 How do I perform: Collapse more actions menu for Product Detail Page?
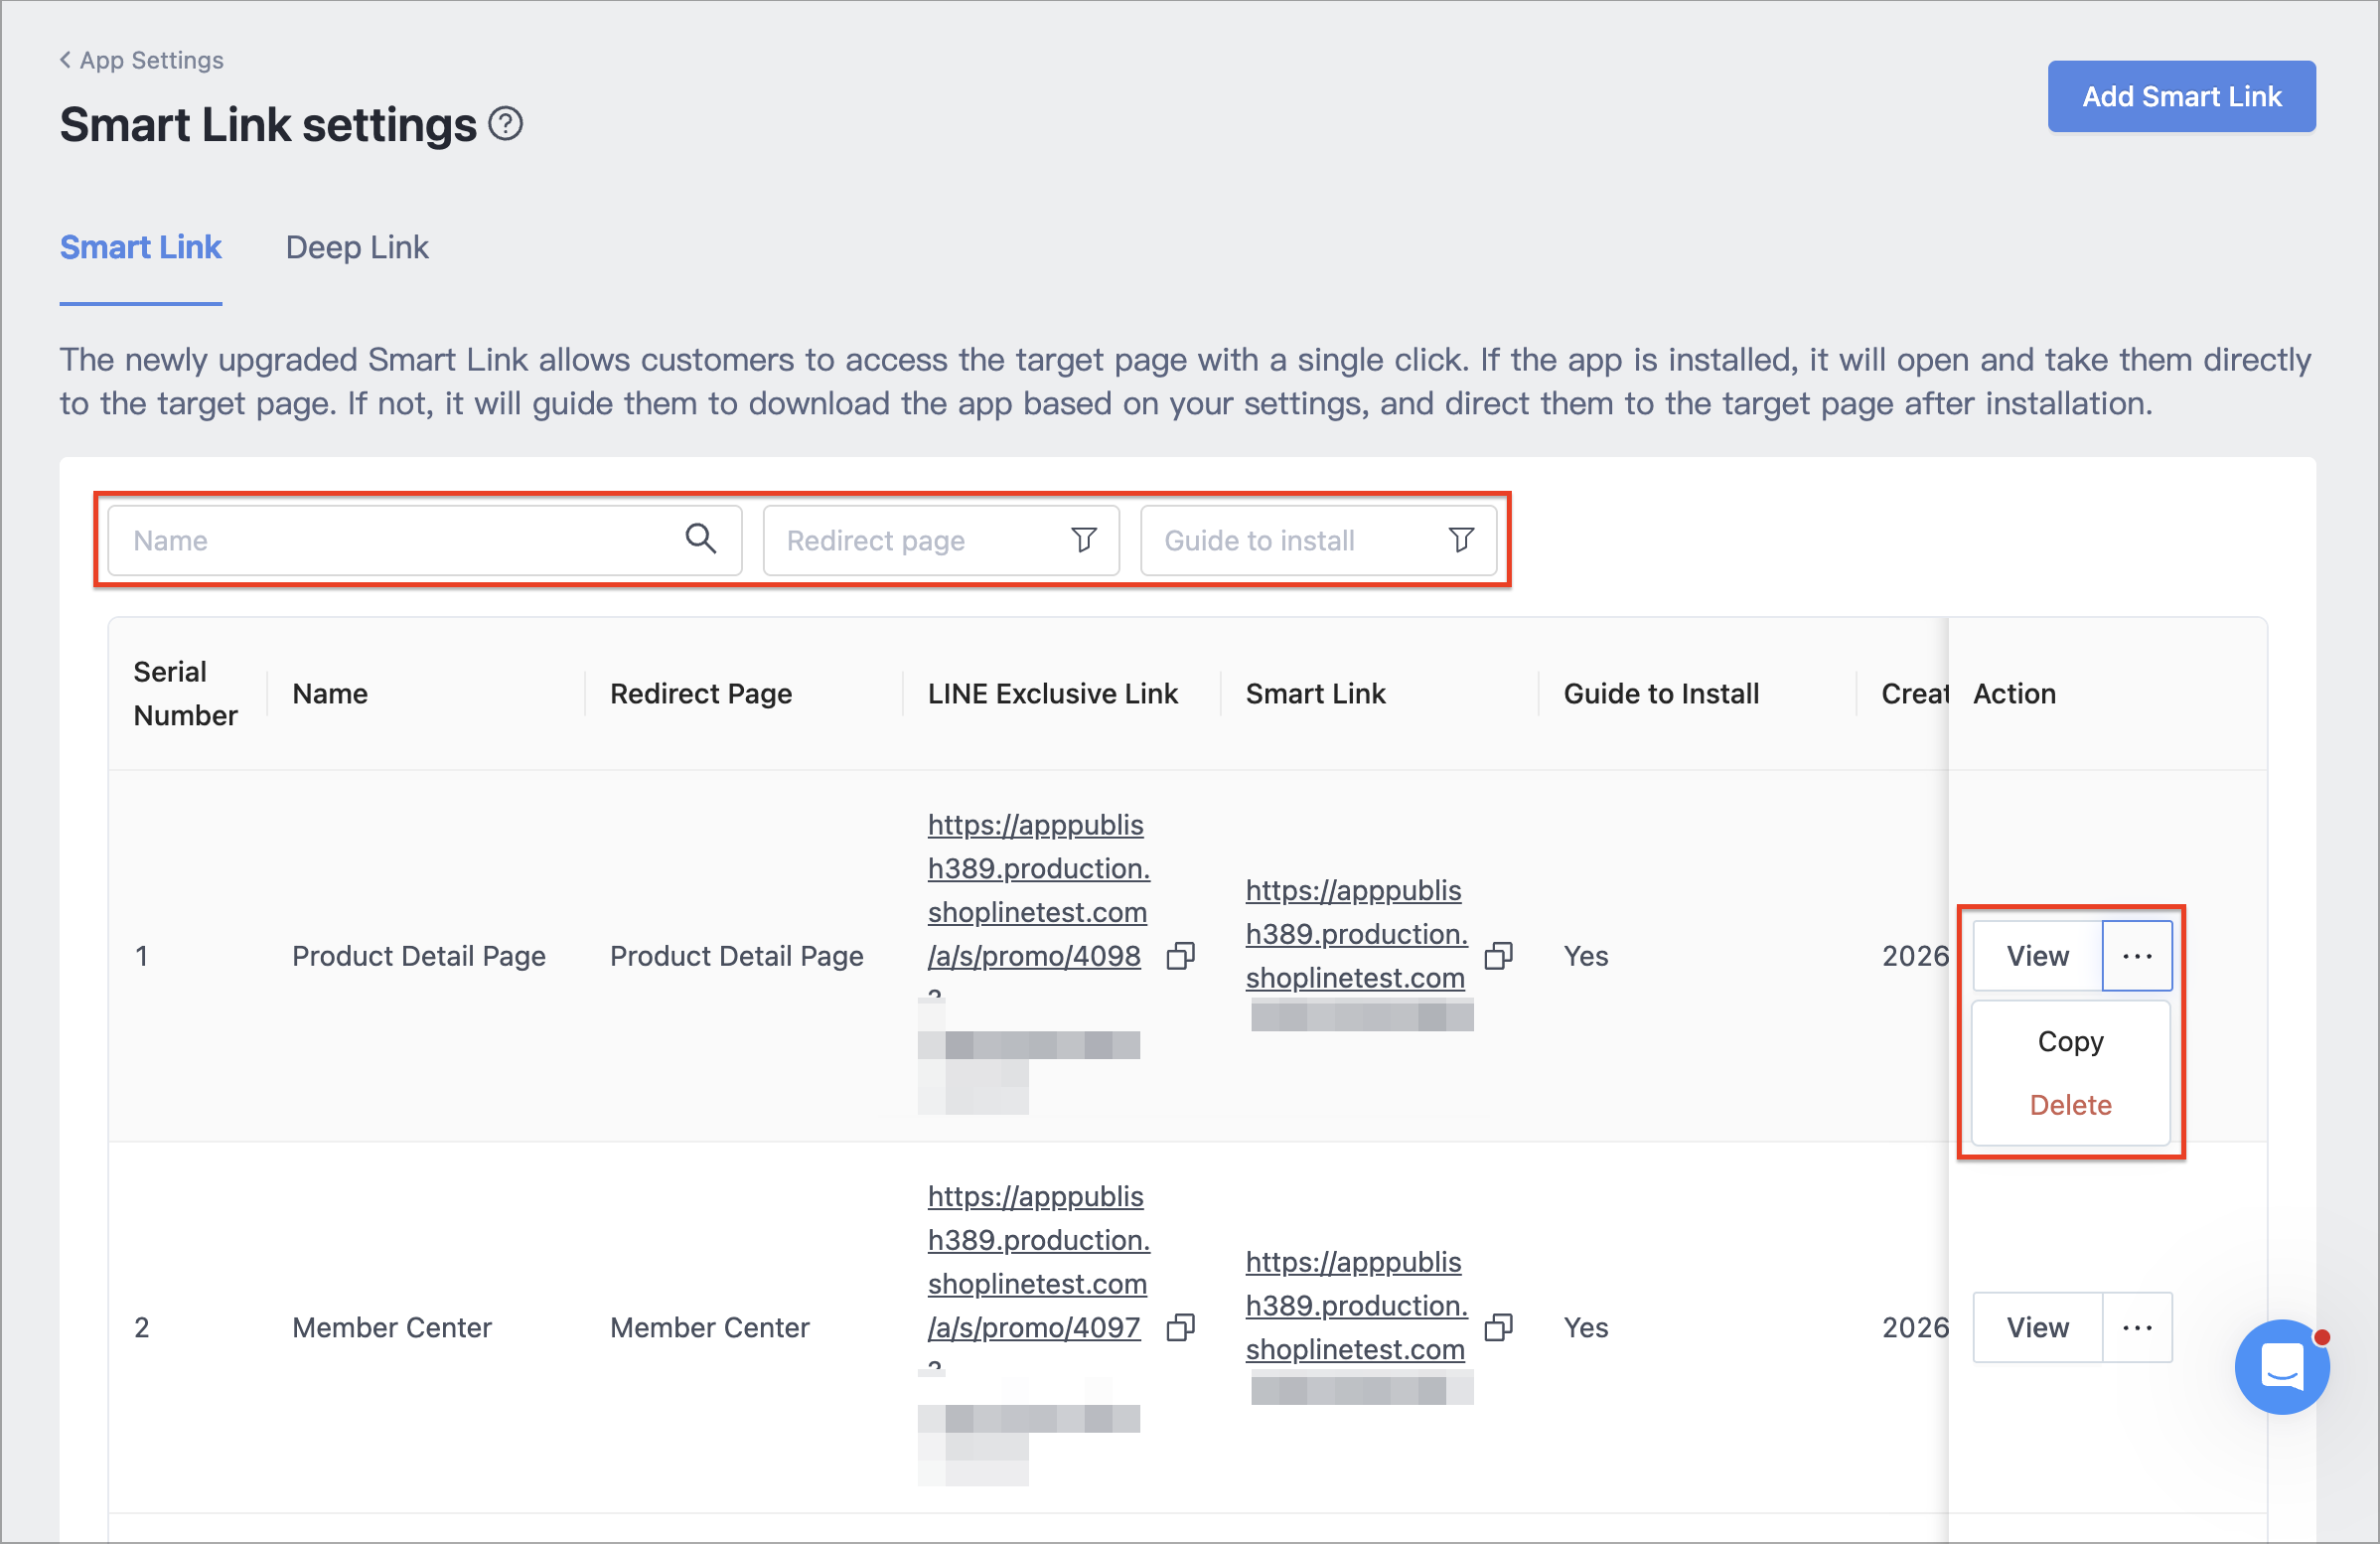coord(2137,956)
